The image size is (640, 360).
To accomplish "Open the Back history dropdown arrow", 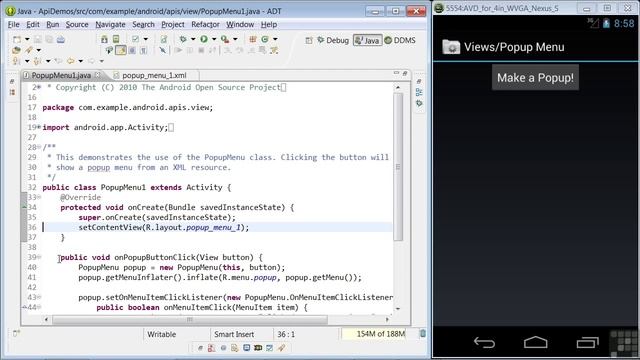I will tap(81, 61).
